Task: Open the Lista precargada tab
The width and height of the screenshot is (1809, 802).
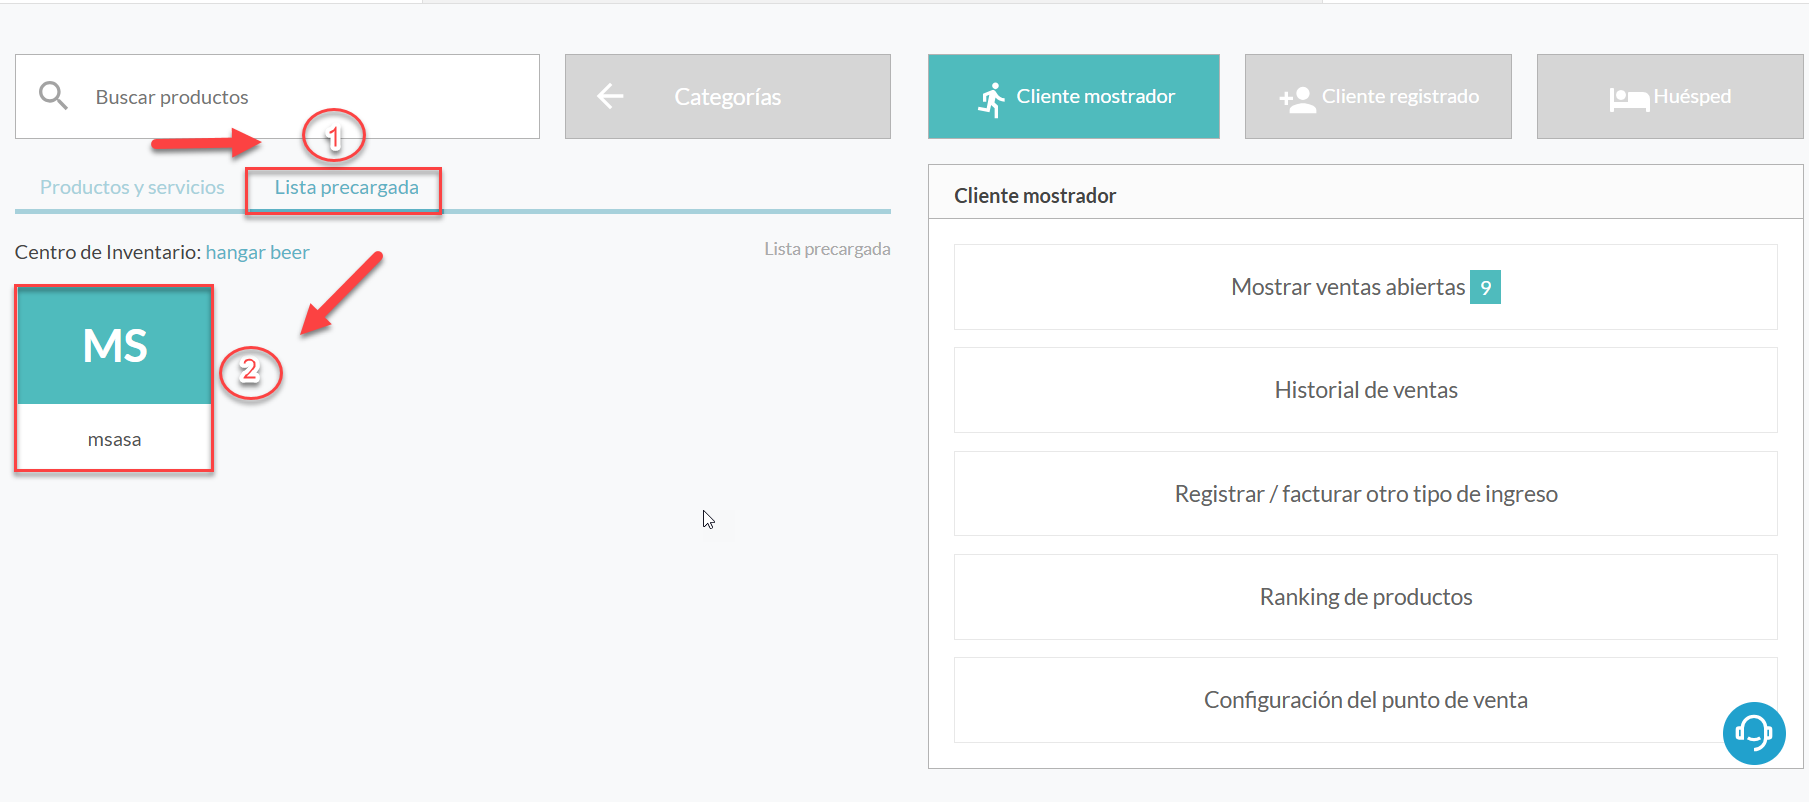Action: click(346, 188)
